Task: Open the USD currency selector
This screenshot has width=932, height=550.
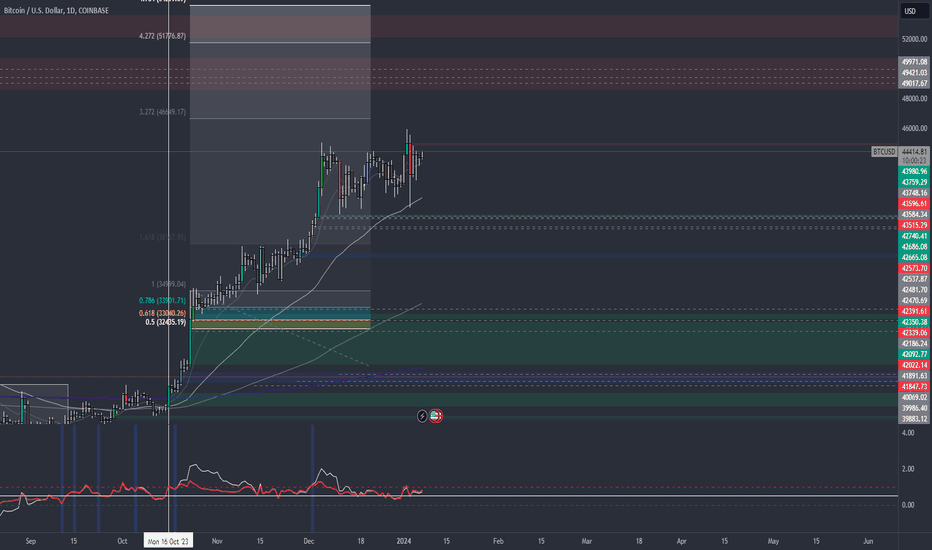Action: [910, 11]
